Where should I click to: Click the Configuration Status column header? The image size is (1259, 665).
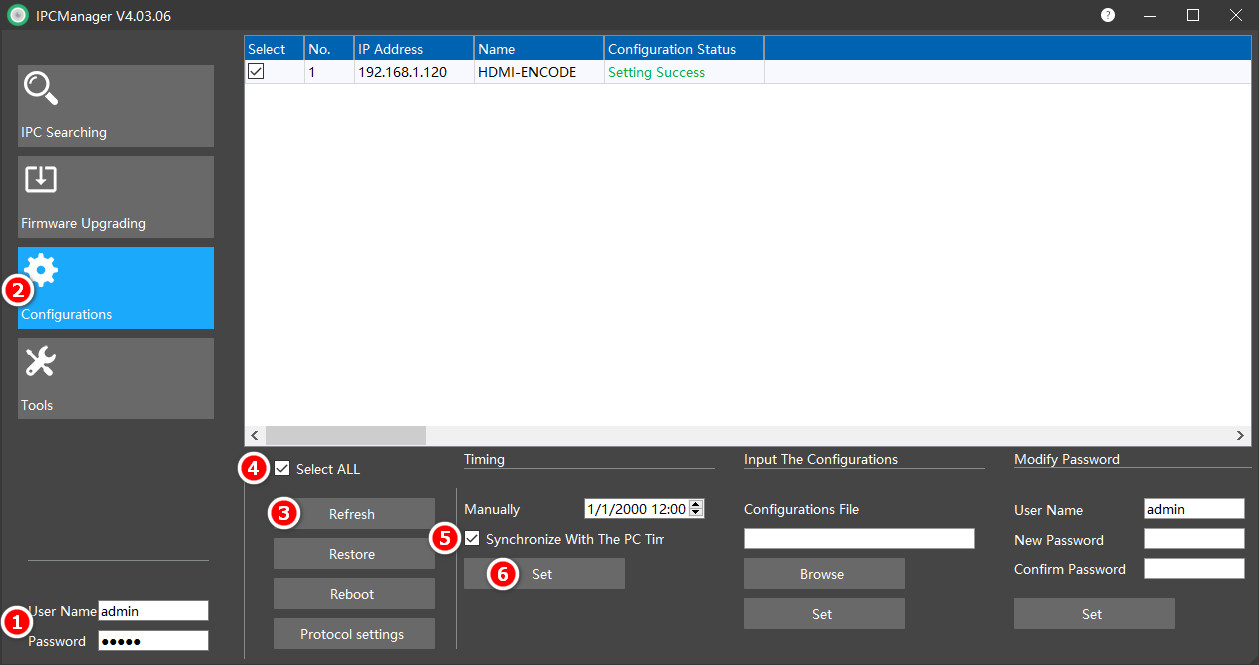pos(684,49)
